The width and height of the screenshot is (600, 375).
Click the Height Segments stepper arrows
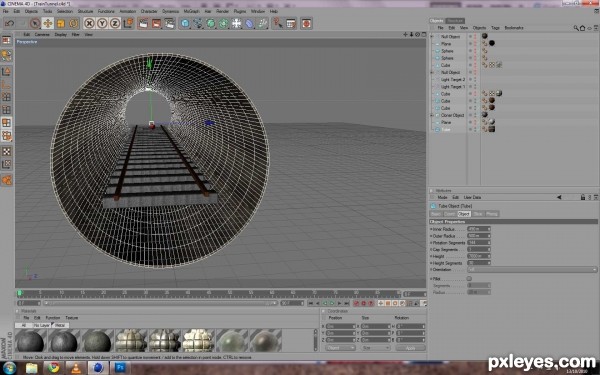[489, 263]
